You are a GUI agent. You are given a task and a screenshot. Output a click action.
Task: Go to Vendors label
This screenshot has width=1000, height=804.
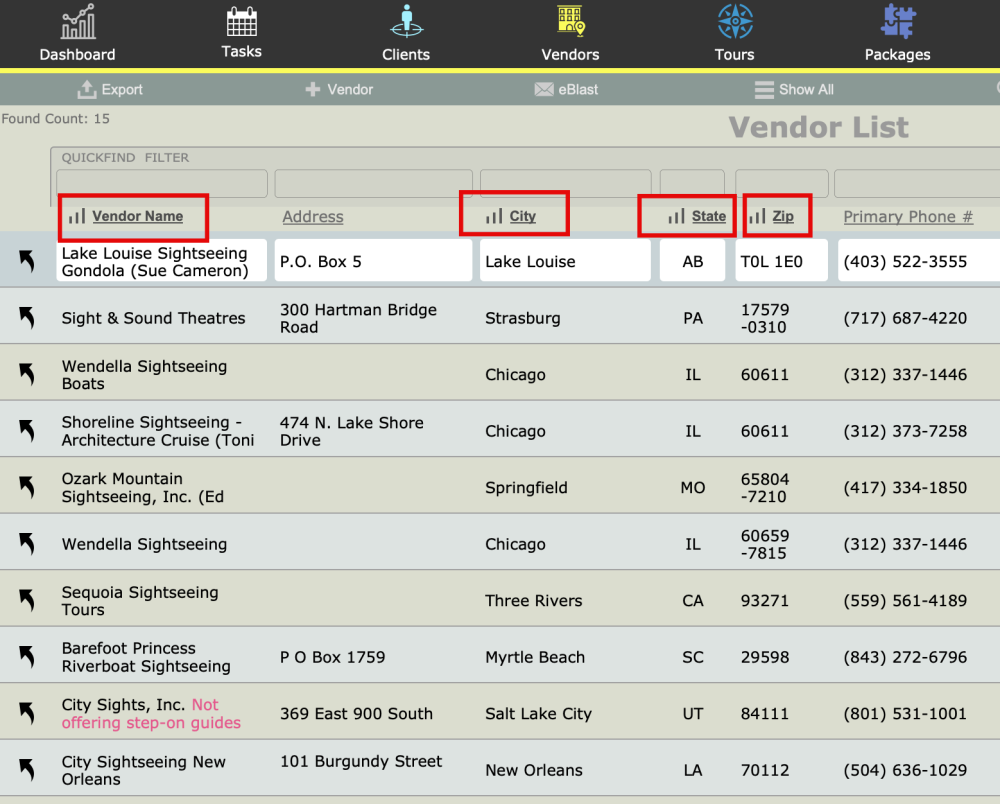571,55
